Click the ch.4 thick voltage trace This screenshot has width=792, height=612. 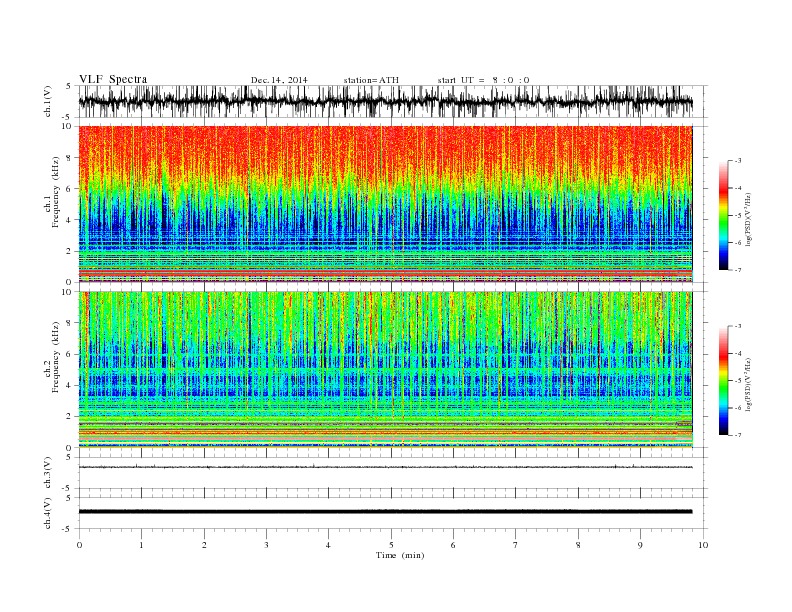(385, 512)
